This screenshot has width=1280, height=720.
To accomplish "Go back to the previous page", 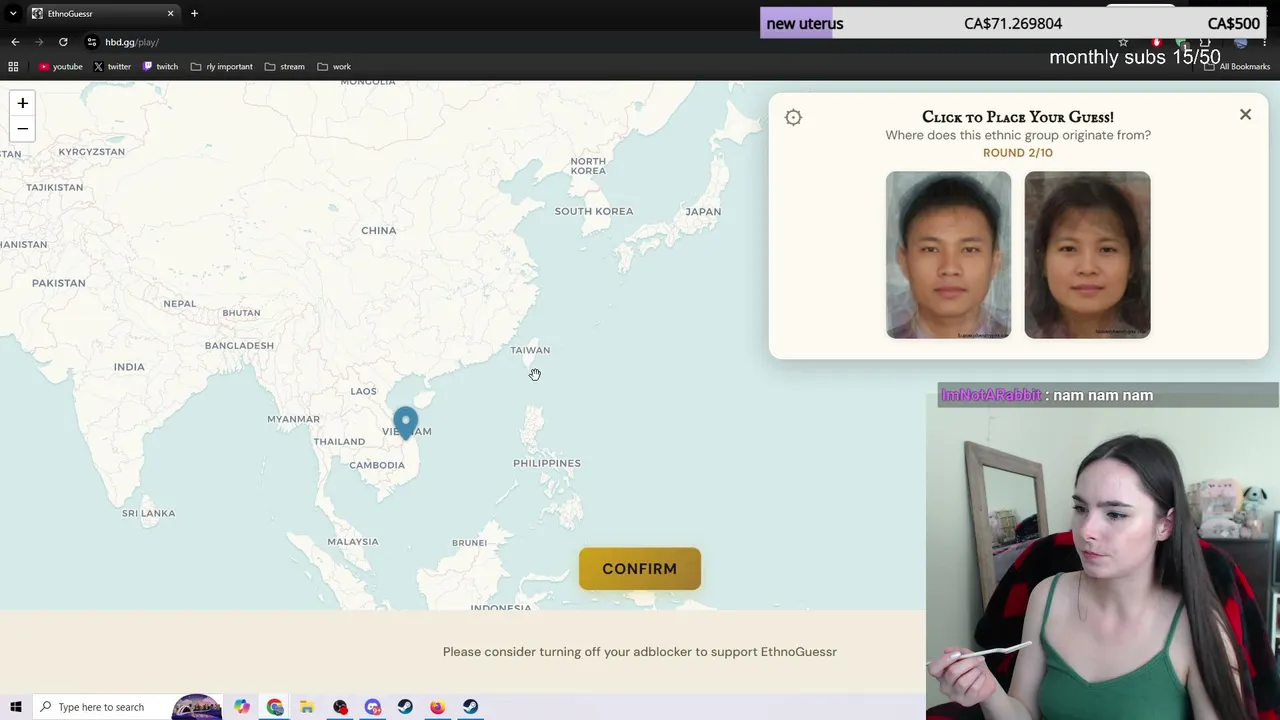I will tap(15, 42).
